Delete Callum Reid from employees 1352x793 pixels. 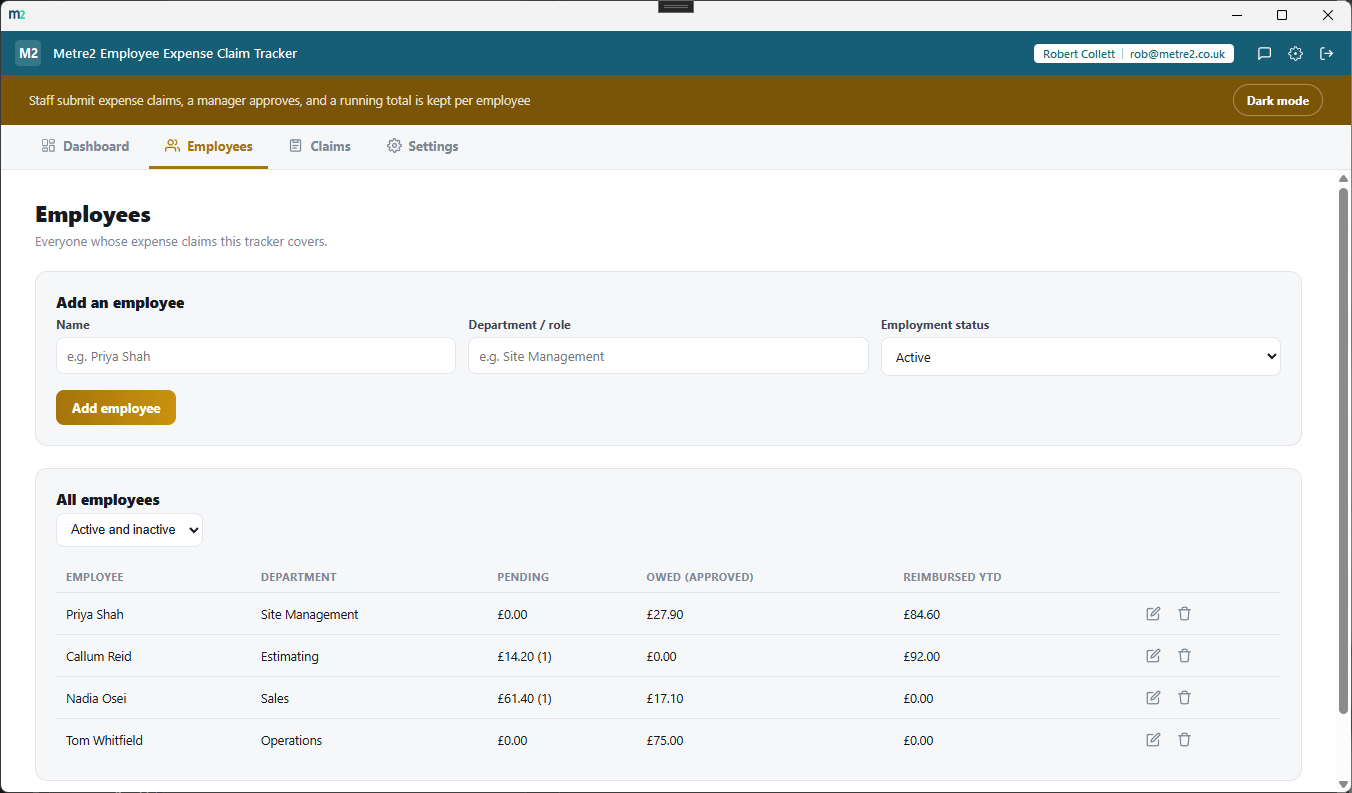(1184, 656)
